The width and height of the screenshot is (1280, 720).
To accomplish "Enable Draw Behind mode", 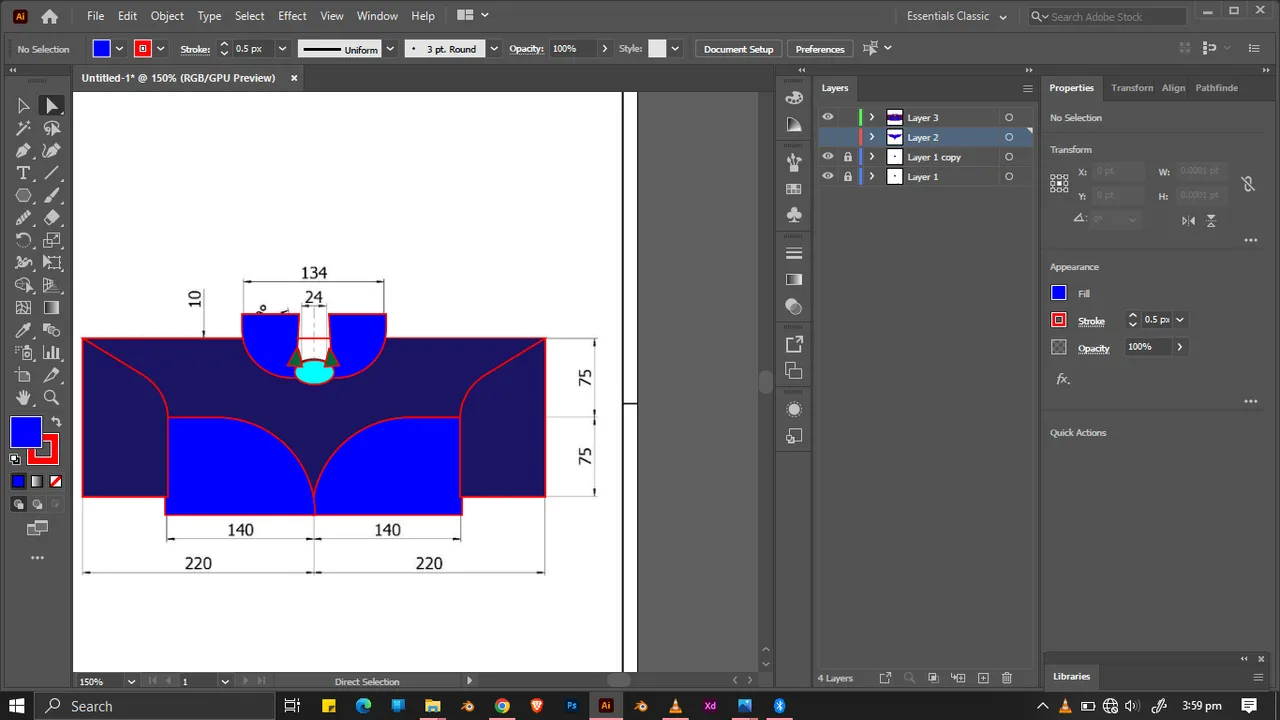I will point(37,504).
